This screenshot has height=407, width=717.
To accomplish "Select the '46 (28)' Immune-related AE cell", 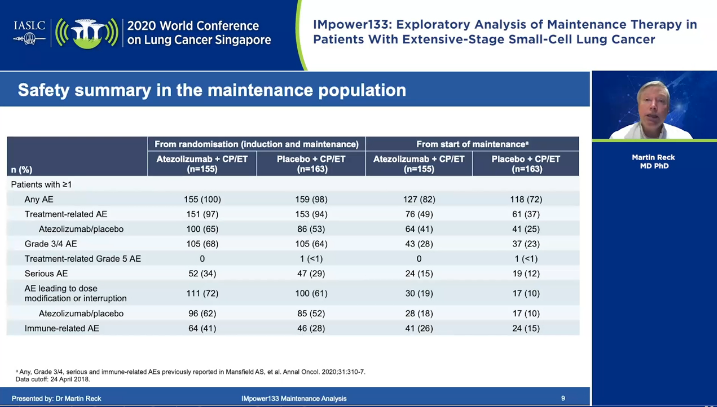I will 311,328.
